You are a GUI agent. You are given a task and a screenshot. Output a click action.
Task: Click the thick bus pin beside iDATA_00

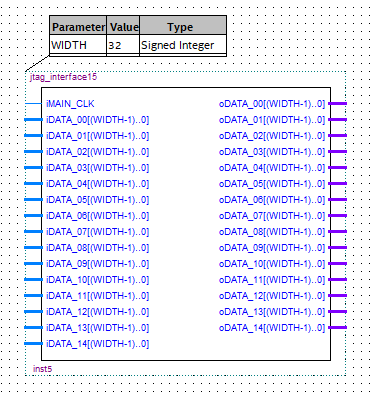33,120
